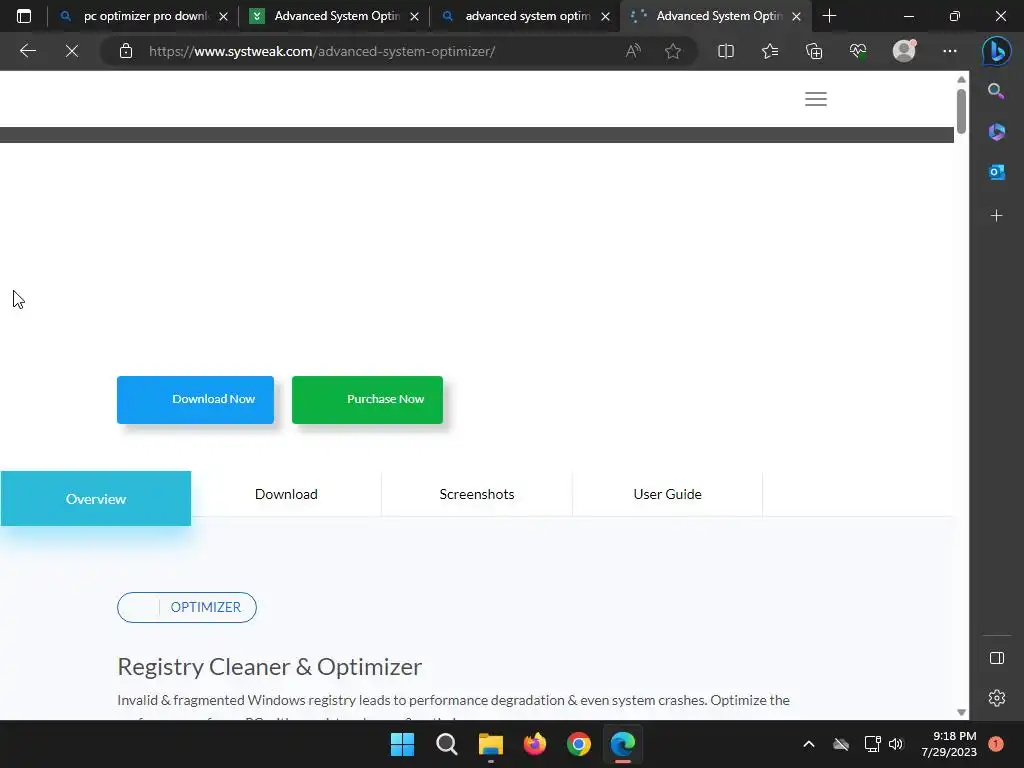1024x768 pixels.
Task: Close the active Advanced System Optimizer tab
Action: (796, 16)
